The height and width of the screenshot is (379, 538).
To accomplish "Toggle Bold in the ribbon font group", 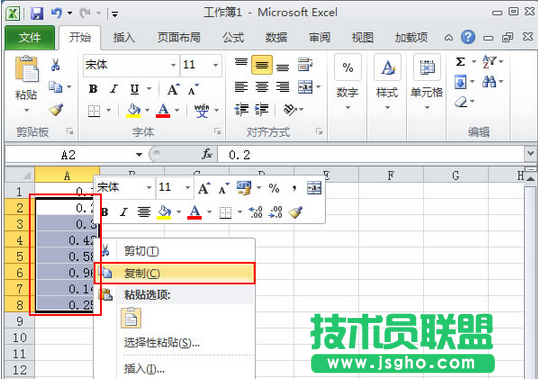I will tap(93, 90).
